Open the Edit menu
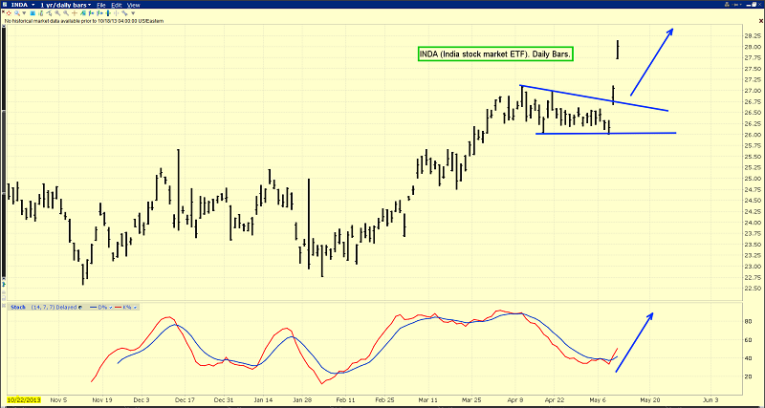The image size is (765, 408). pos(117,5)
